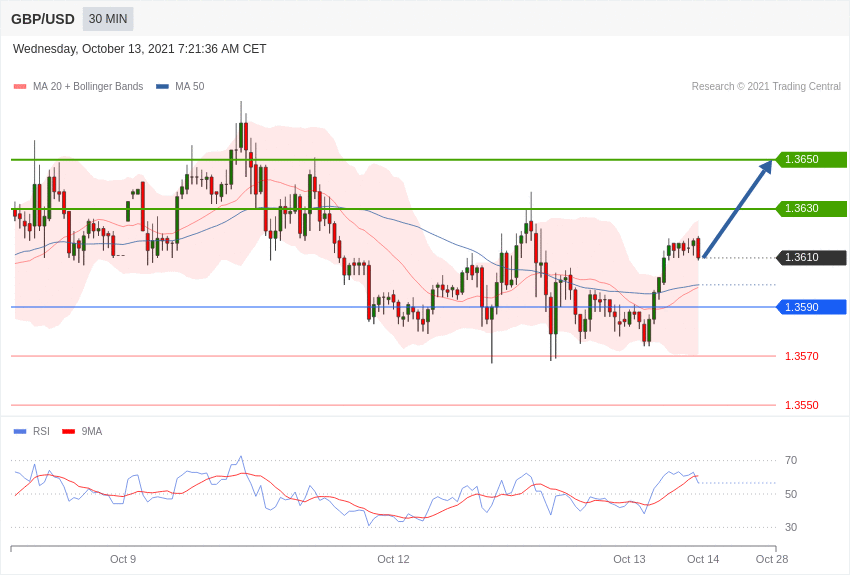Click the red 9MA legend swatch

click(69, 432)
